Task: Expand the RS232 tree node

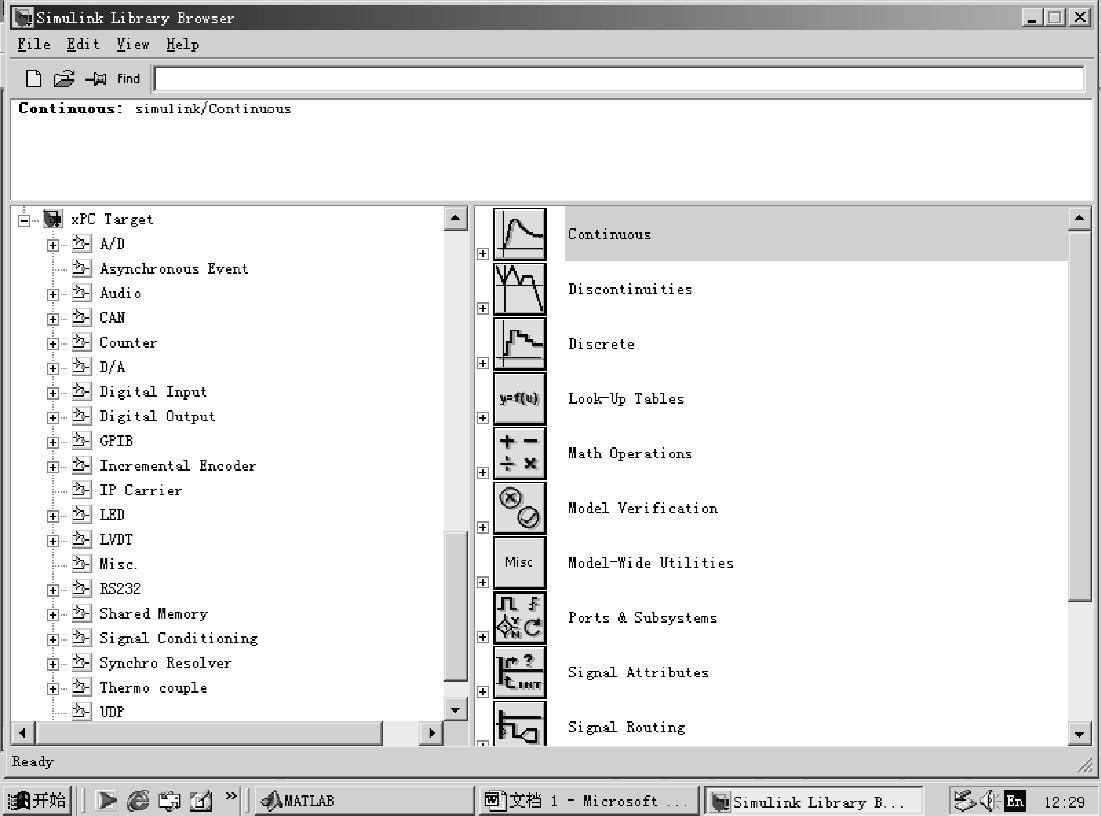Action: pos(53,590)
